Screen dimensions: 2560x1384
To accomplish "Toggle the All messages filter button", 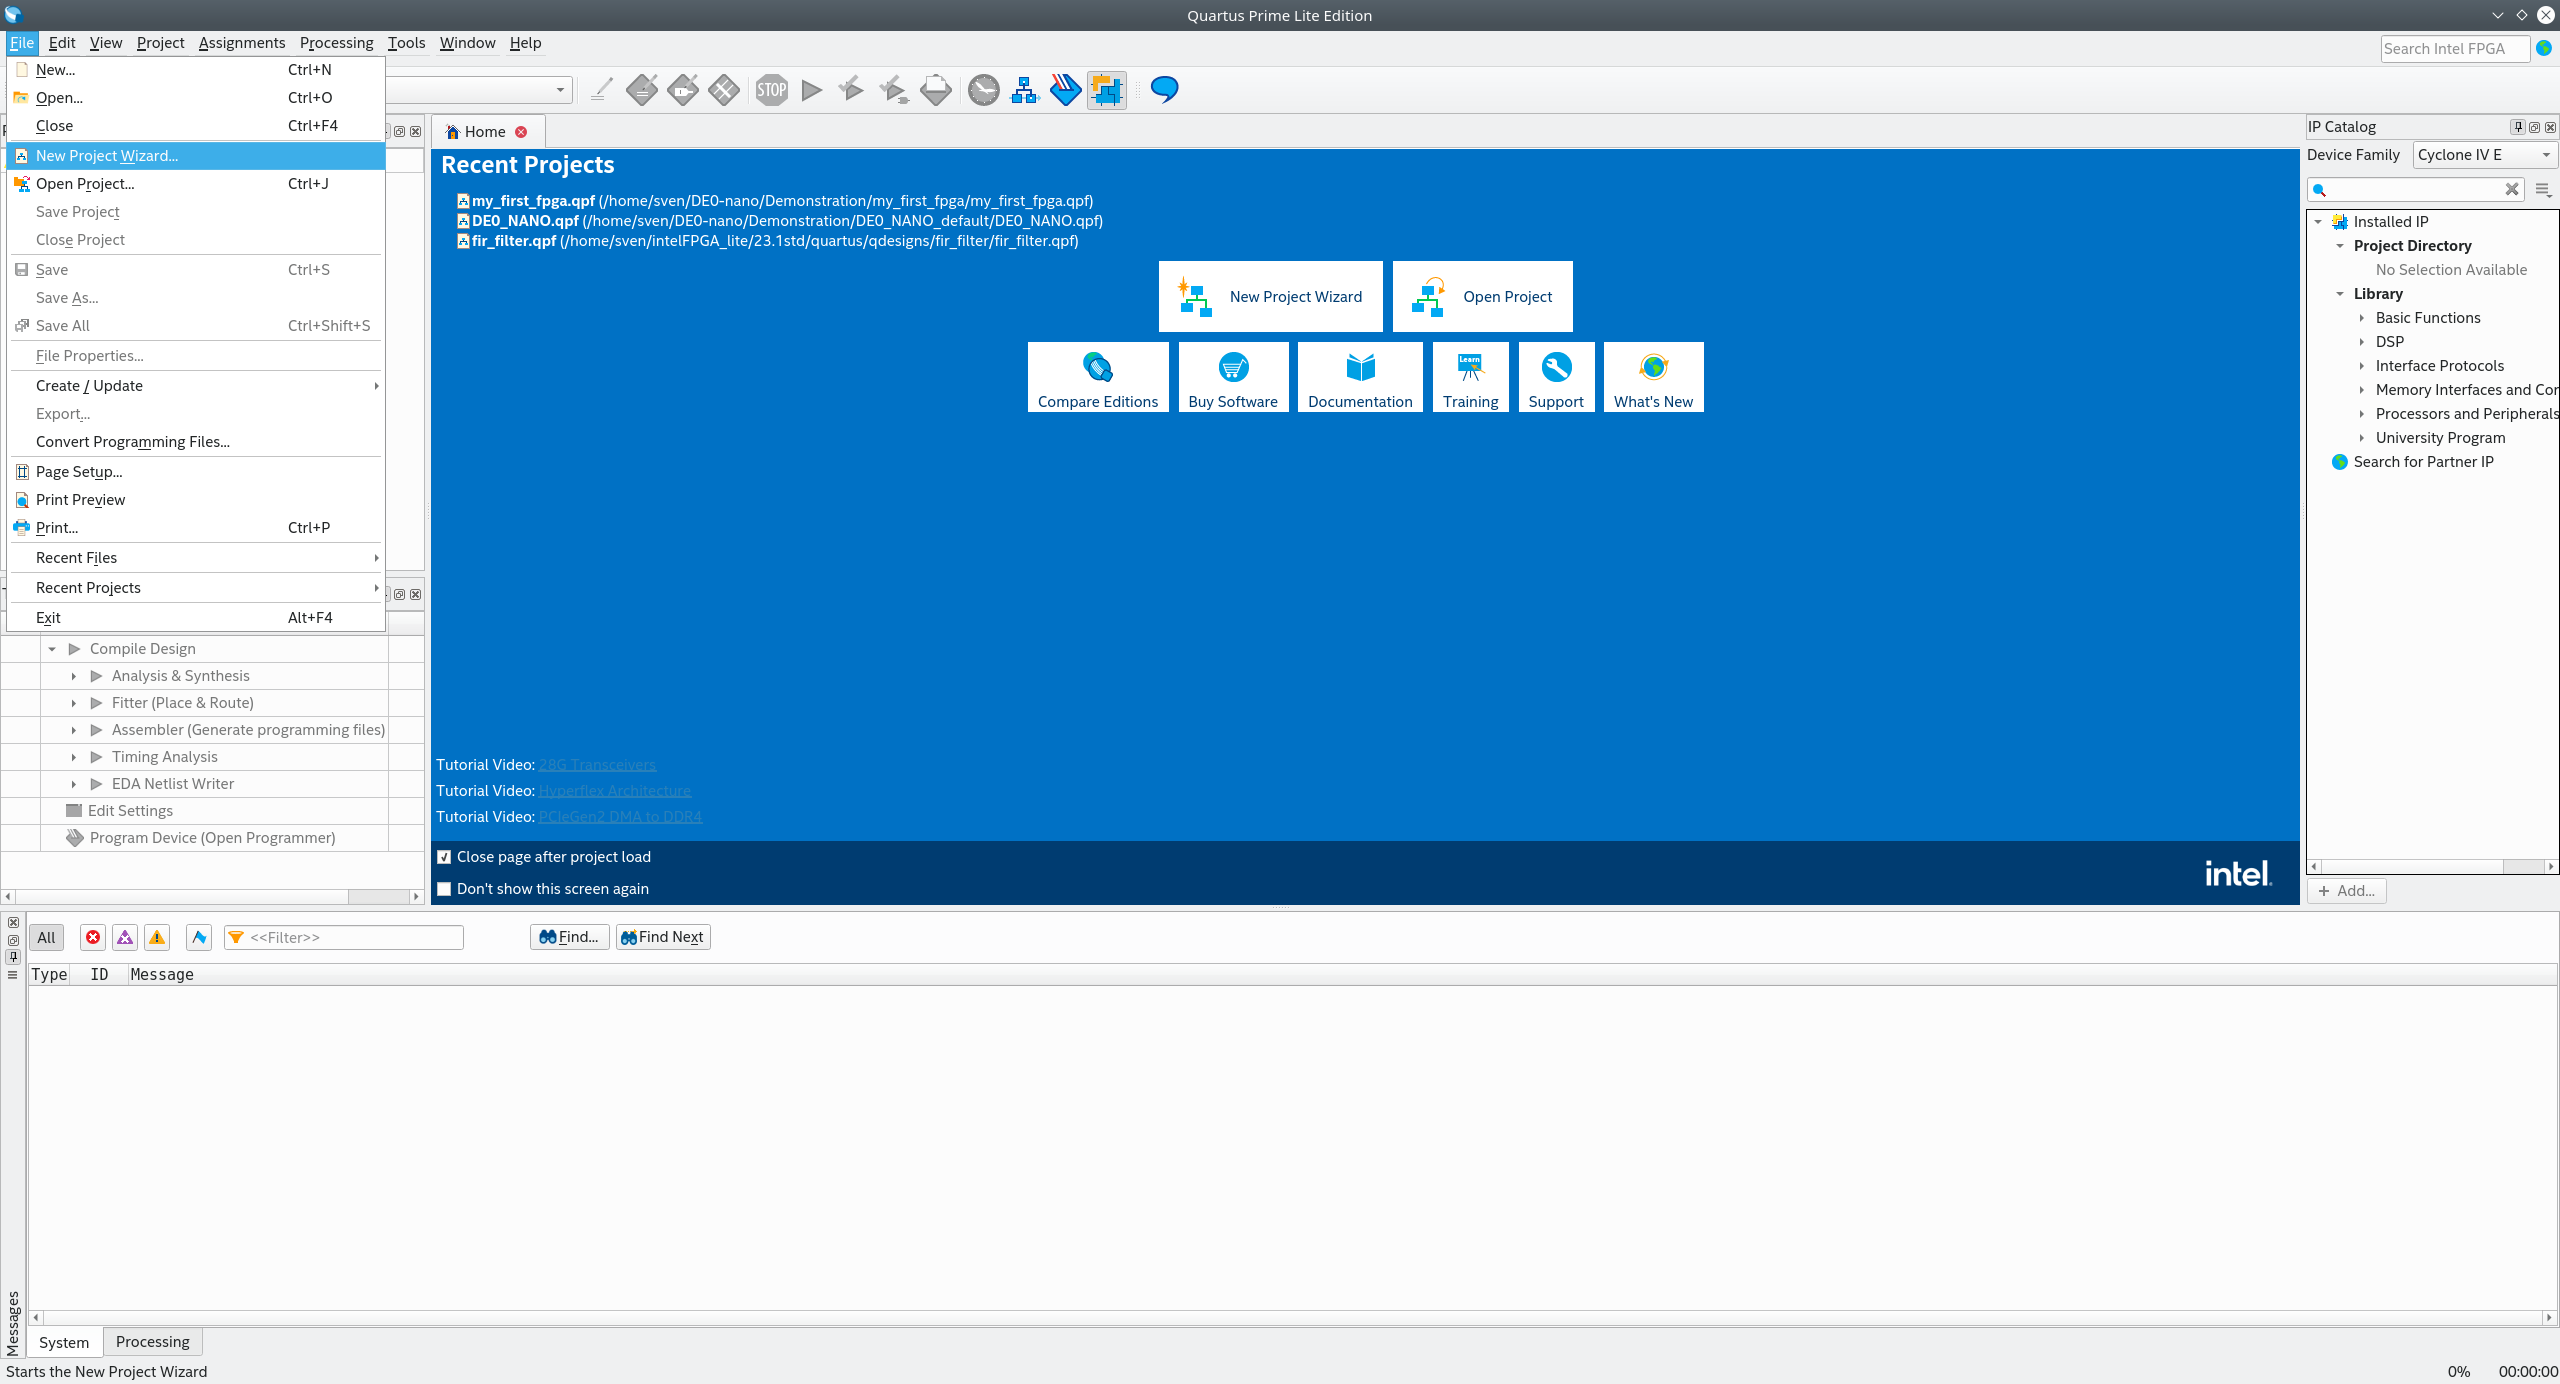I will [x=46, y=937].
